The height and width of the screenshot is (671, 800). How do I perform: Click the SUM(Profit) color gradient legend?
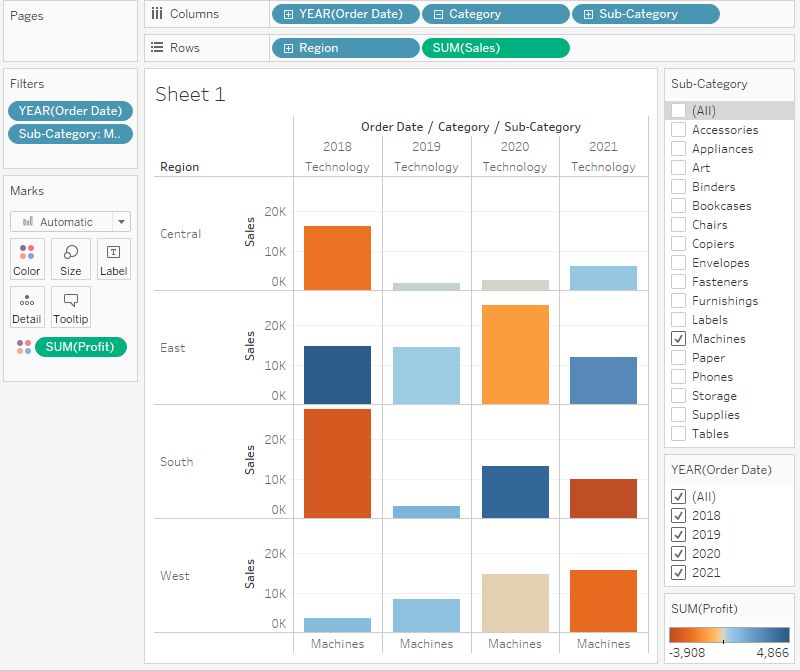(x=729, y=634)
